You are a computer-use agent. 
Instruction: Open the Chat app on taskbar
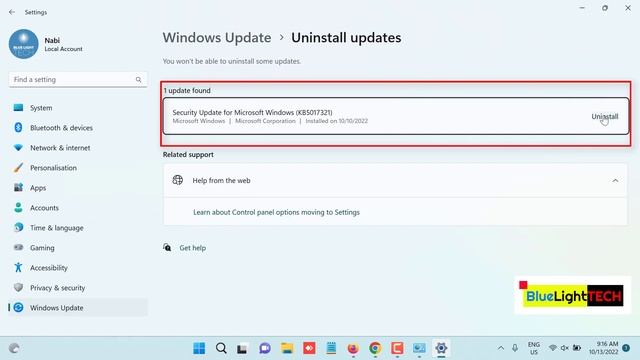pyautogui.click(x=265, y=348)
